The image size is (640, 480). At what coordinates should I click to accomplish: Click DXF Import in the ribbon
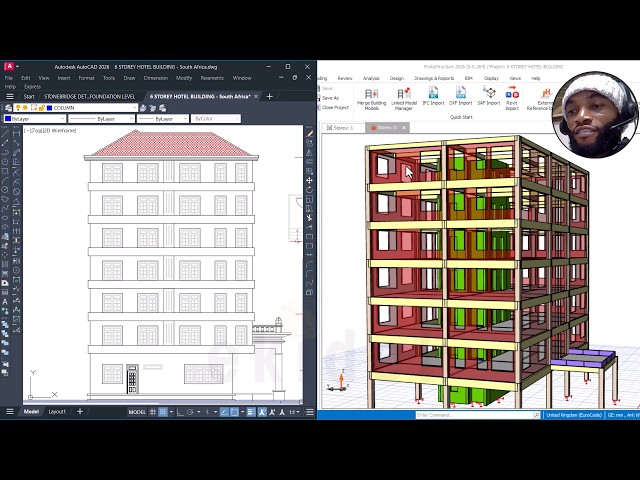pos(460,96)
